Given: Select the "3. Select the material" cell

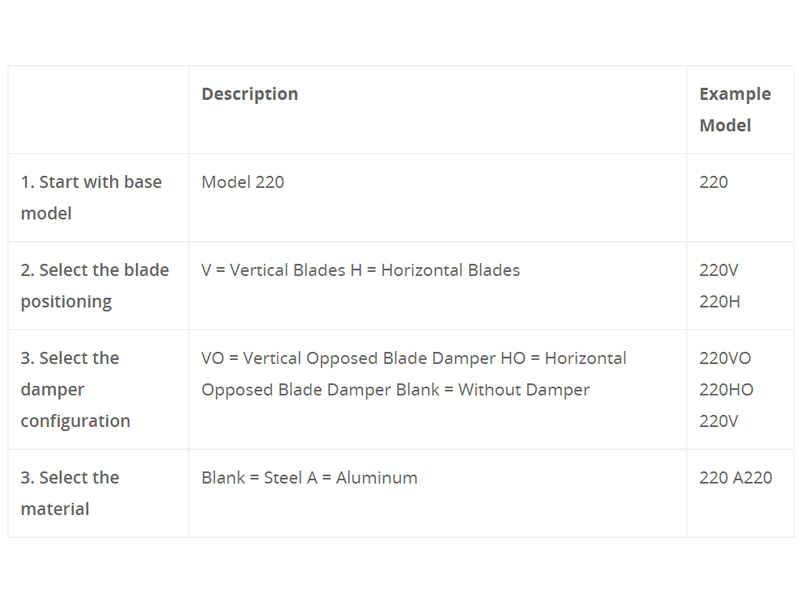Looking at the screenshot, I should click(70, 493).
